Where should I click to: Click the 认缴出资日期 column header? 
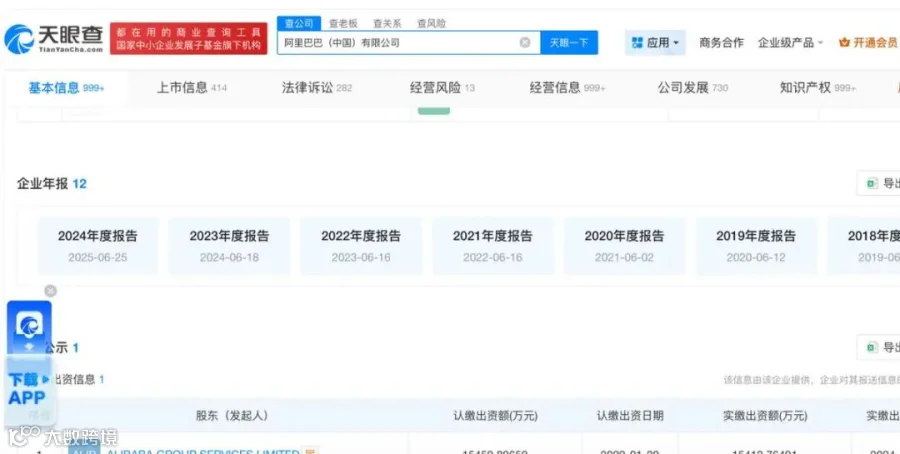pyautogui.click(x=630, y=416)
